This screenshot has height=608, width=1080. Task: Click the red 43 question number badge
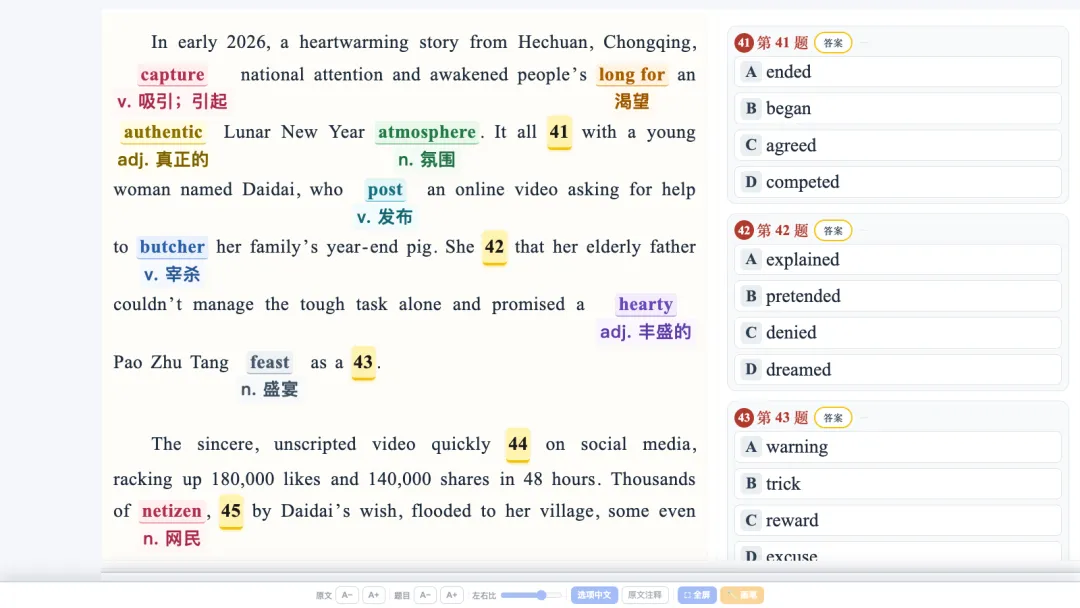pyautogui.click(x=744, y=418)
